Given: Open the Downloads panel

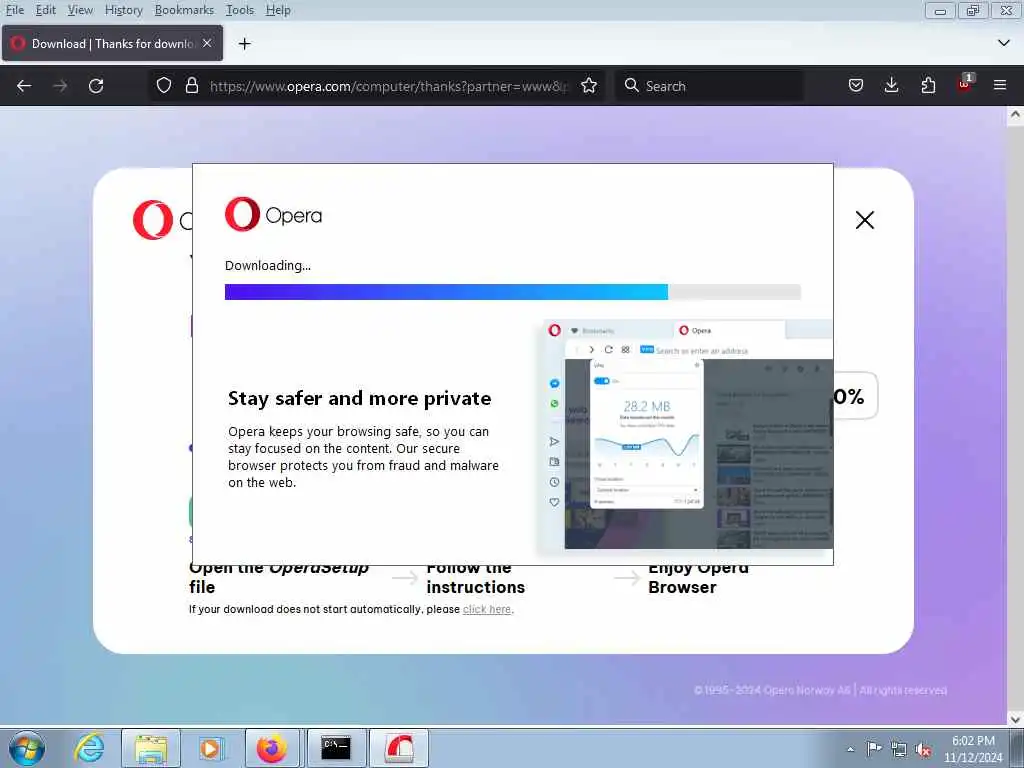Looking at the screenshot, I should click(891, 86).
